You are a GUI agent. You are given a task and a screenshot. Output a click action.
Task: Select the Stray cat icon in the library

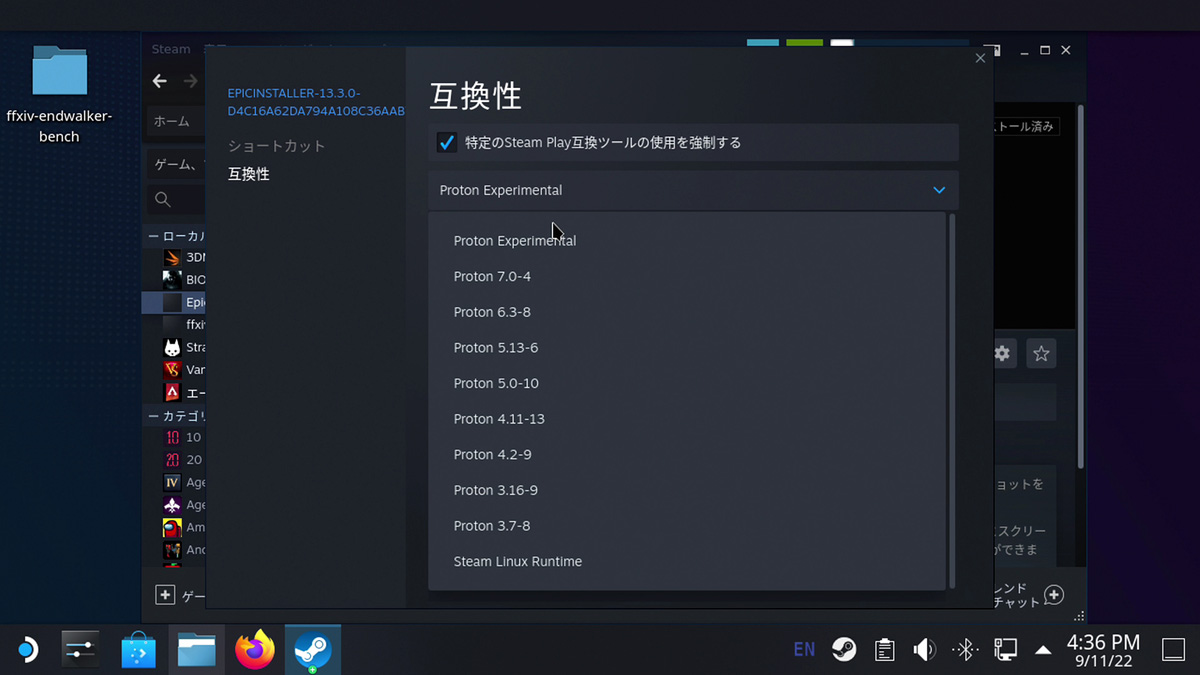[x=172, y=347]
